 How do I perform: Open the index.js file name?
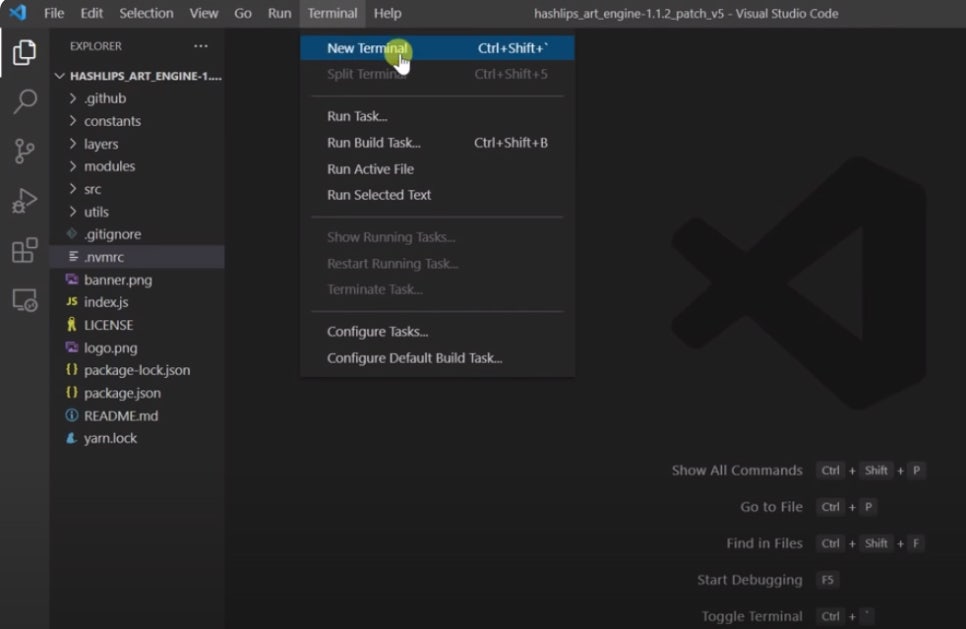(106, 302)
